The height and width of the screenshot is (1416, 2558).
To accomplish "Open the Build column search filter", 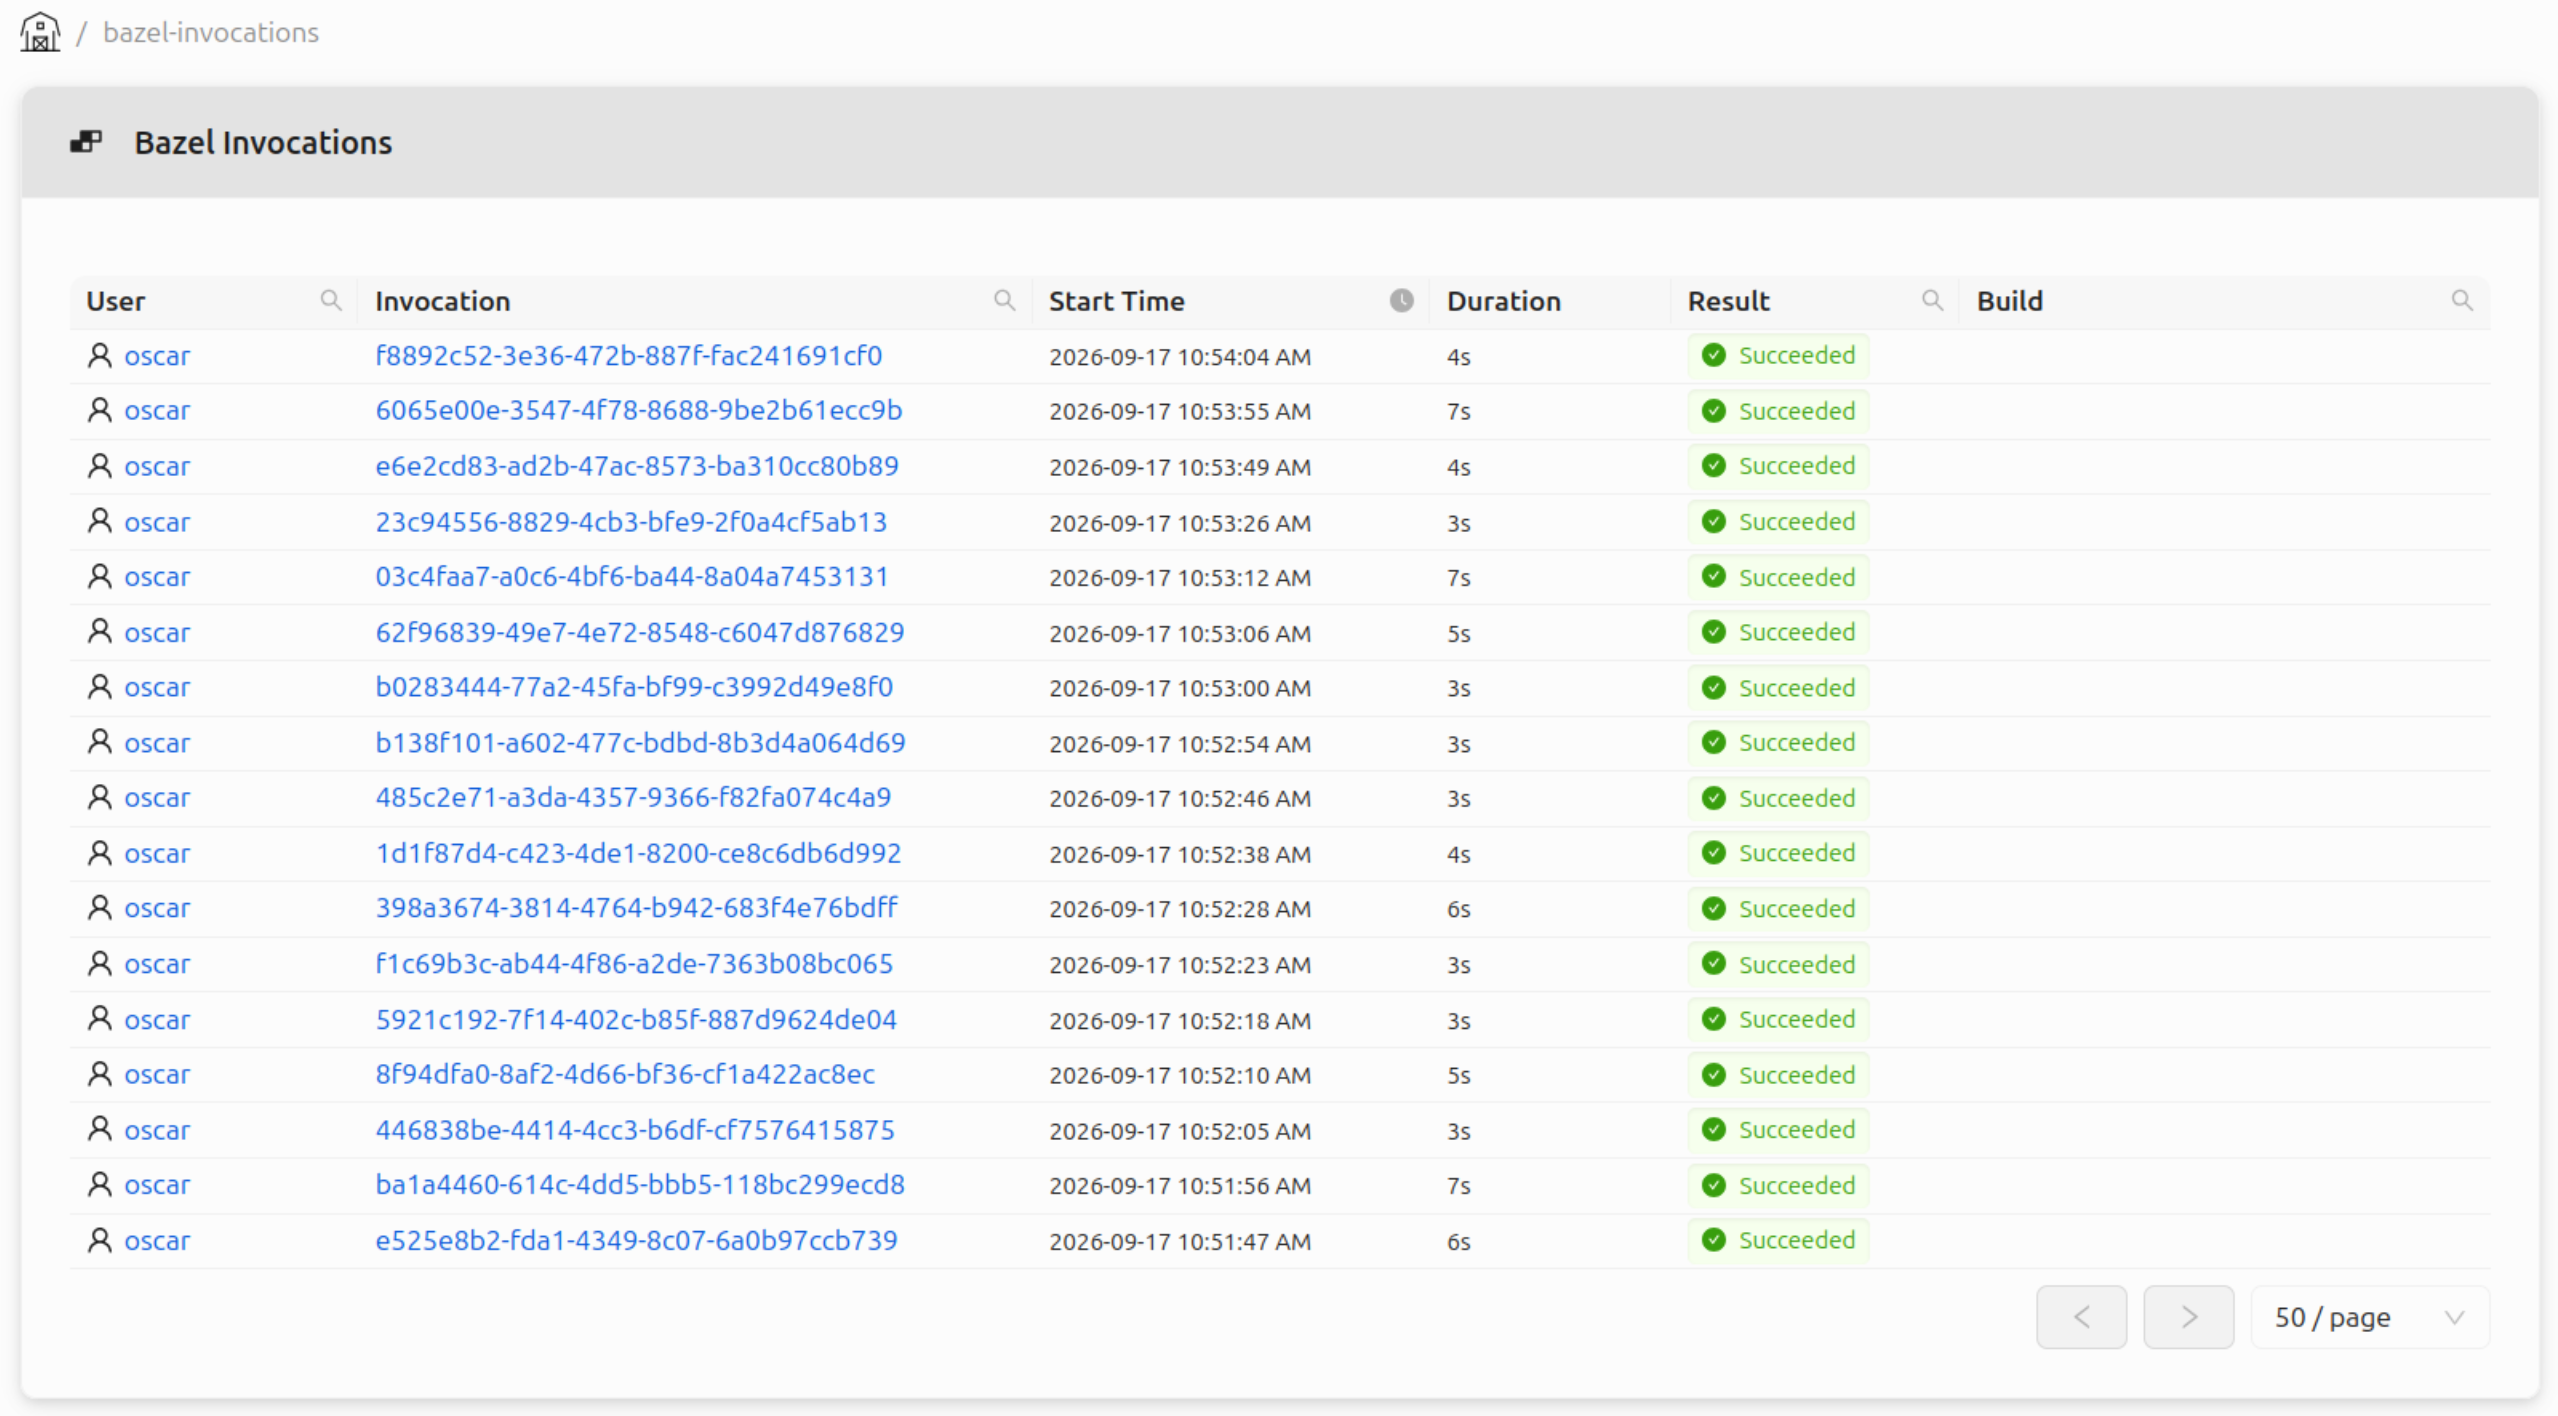I will coord(2462,300).
